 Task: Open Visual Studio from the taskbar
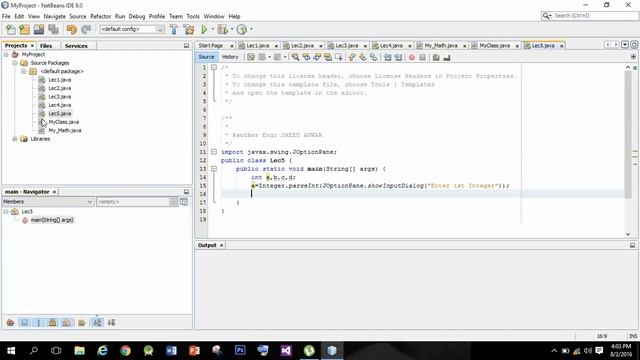tap(286, 351)
